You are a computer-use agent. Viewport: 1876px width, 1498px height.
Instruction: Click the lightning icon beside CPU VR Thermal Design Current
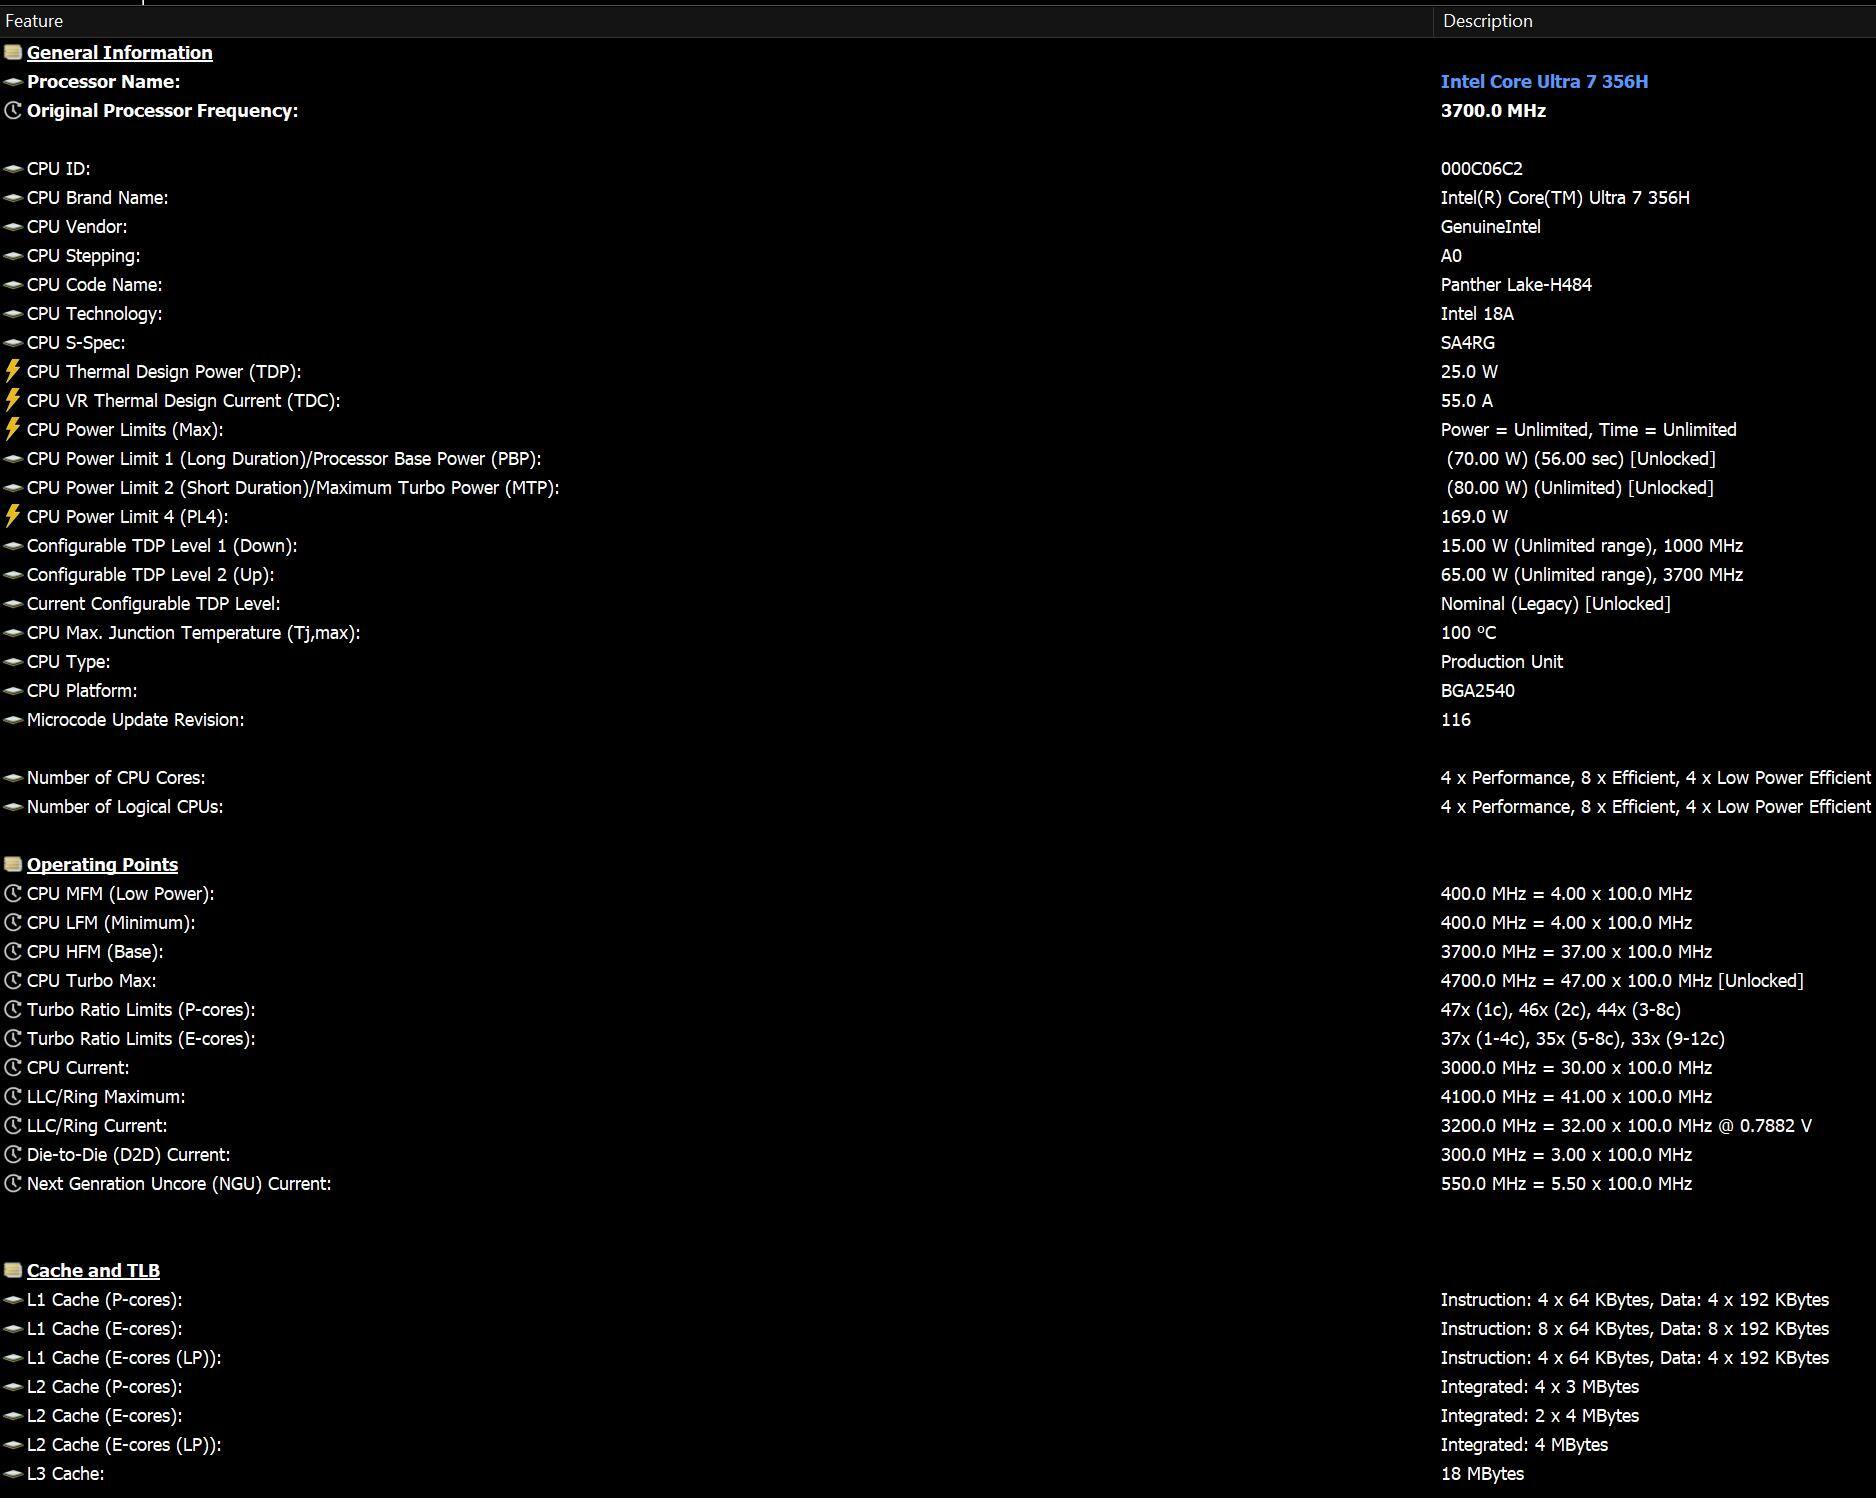tap(13, 400)
